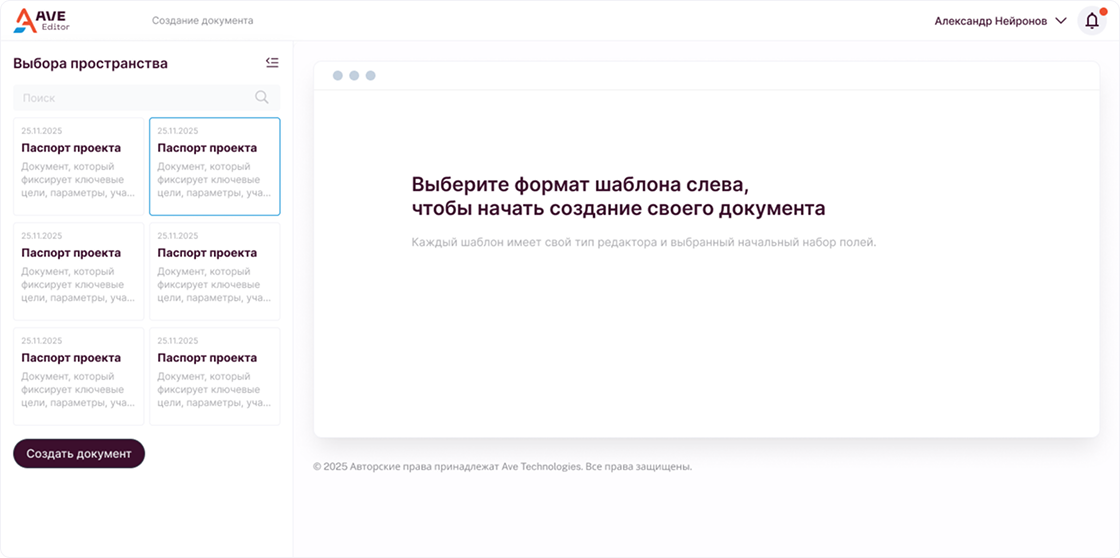This screenshot has width=1120, height=558.
Task: Click the AVE Editor logo
Action: pyautogui.click(x=42, y=20)
